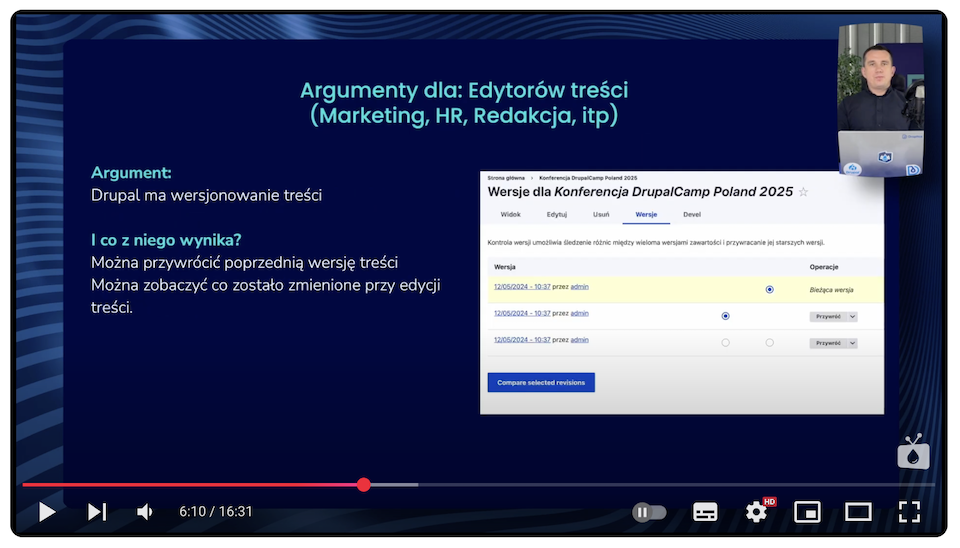Click Przywróć button in the second row
This screenshot has width=960, height=548.
pos(828,317)
